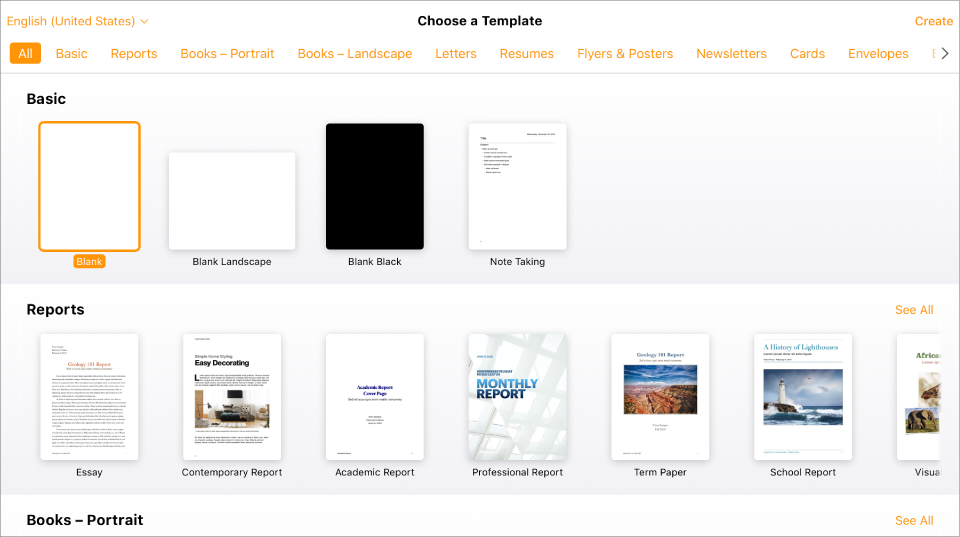Choose the Blank Black template
Image resolution: width=960 pixels, height=537 pixels.
[375, 186]
